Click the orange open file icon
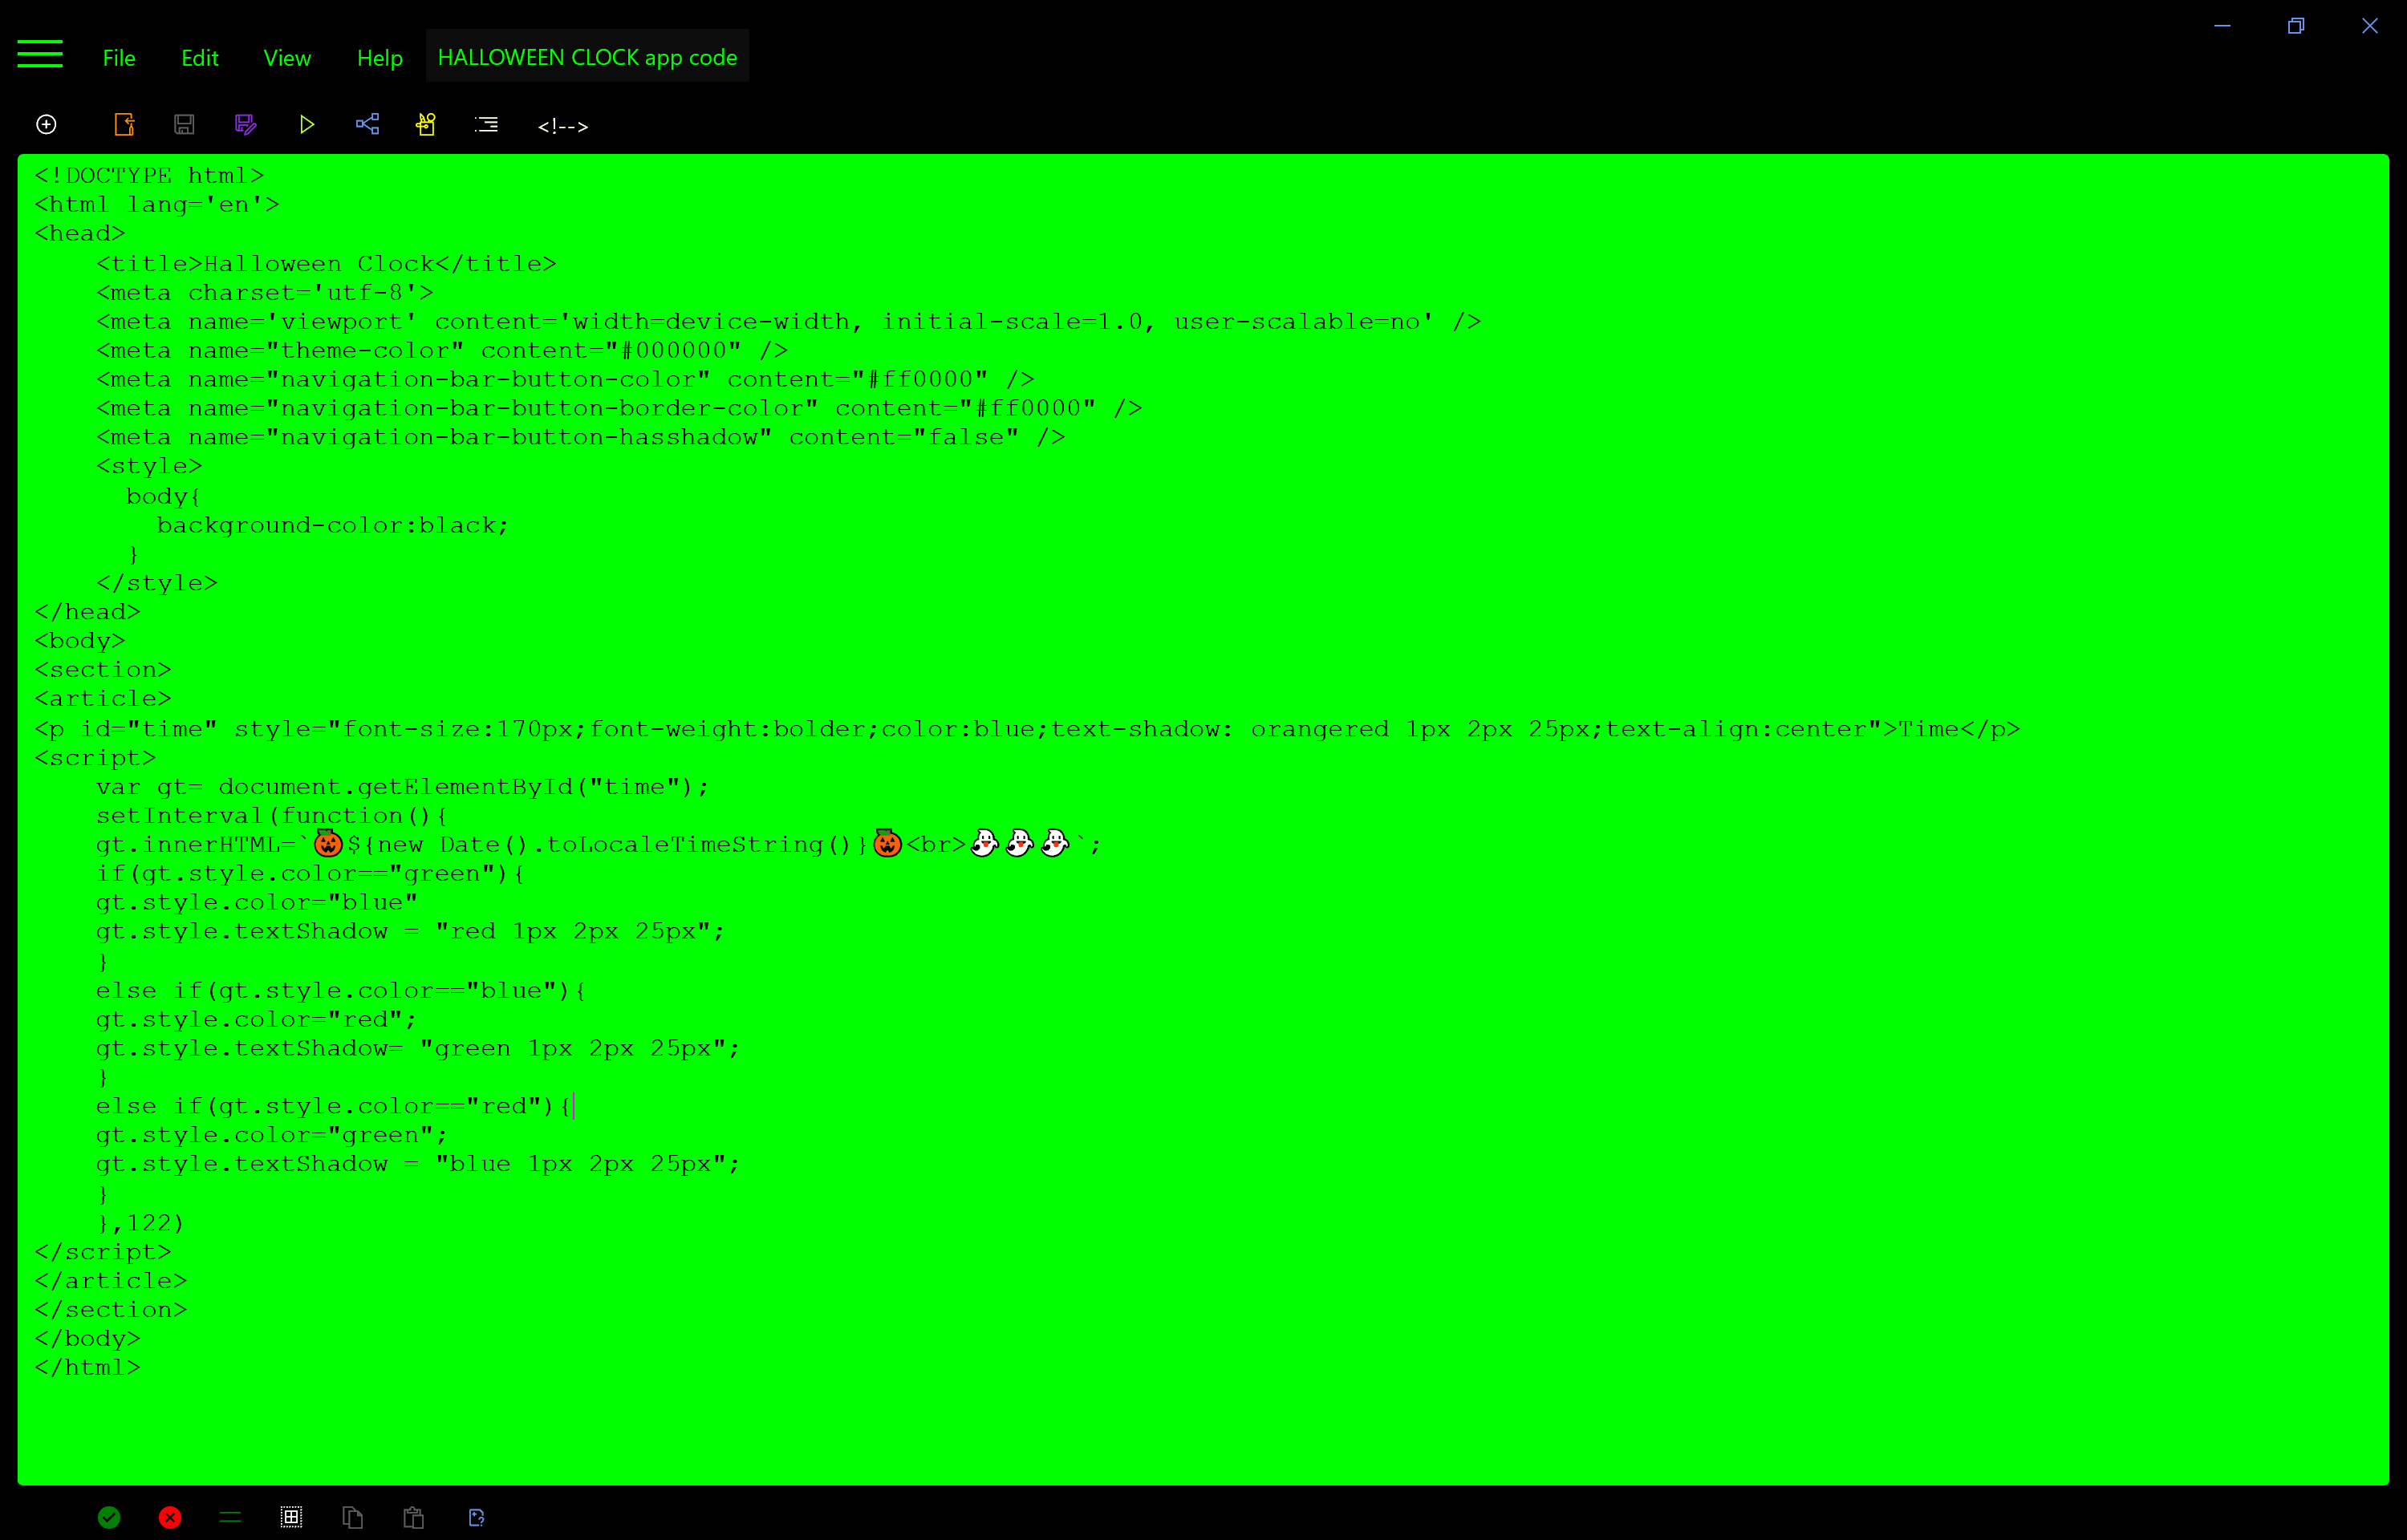 point(124,124)
